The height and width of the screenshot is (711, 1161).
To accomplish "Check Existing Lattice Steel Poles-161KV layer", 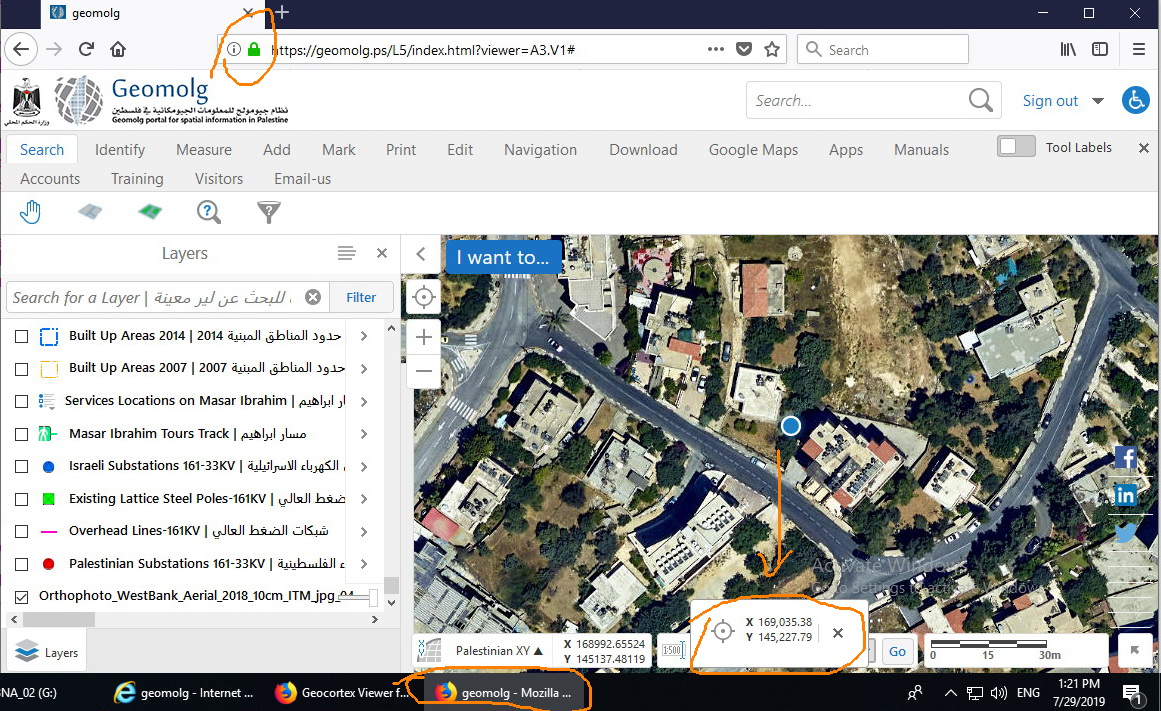I will point(21,499).
